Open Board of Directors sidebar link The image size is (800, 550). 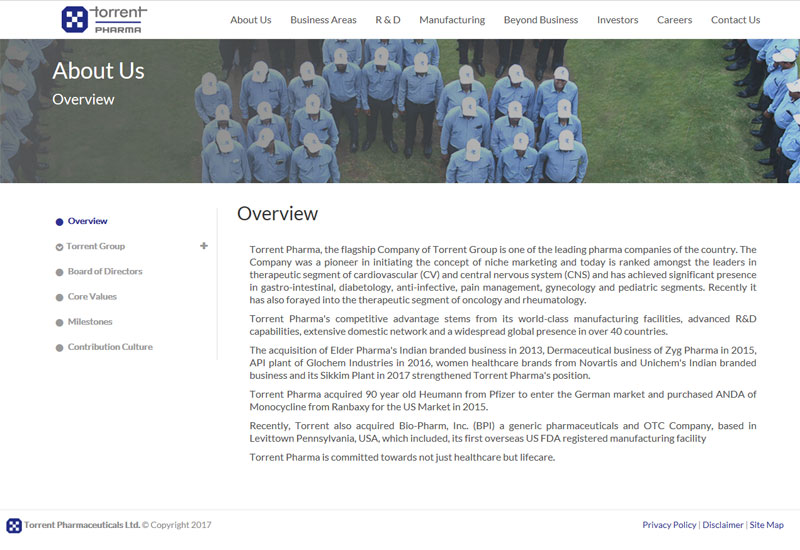point(105,271)
